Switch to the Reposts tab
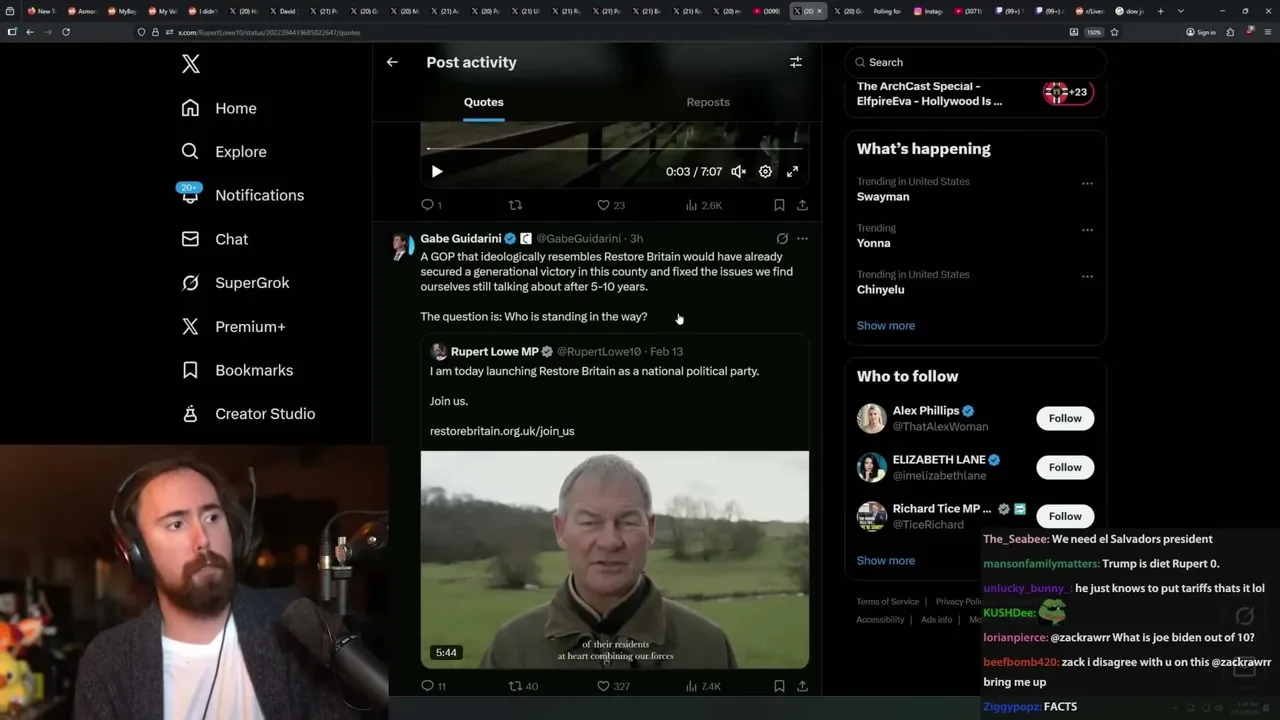Screen dimensions: 1280x720 click(x=708, y=102)
